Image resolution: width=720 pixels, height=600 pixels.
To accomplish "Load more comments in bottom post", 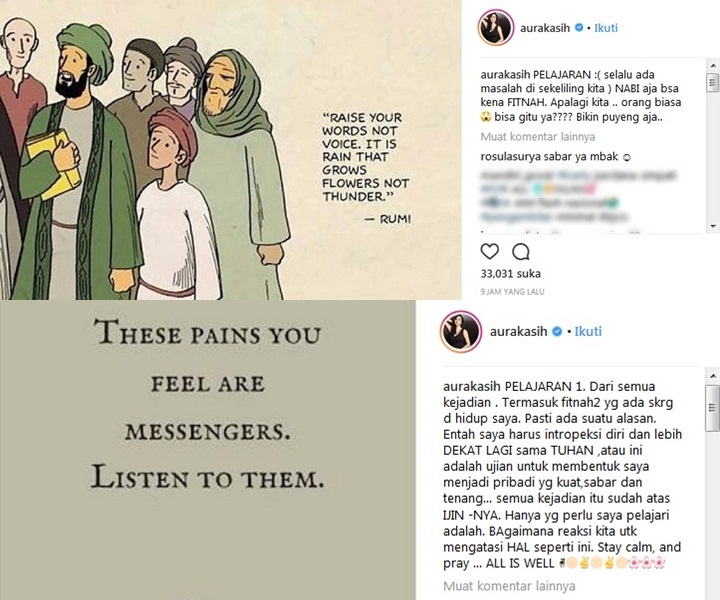I will [509, 586].
